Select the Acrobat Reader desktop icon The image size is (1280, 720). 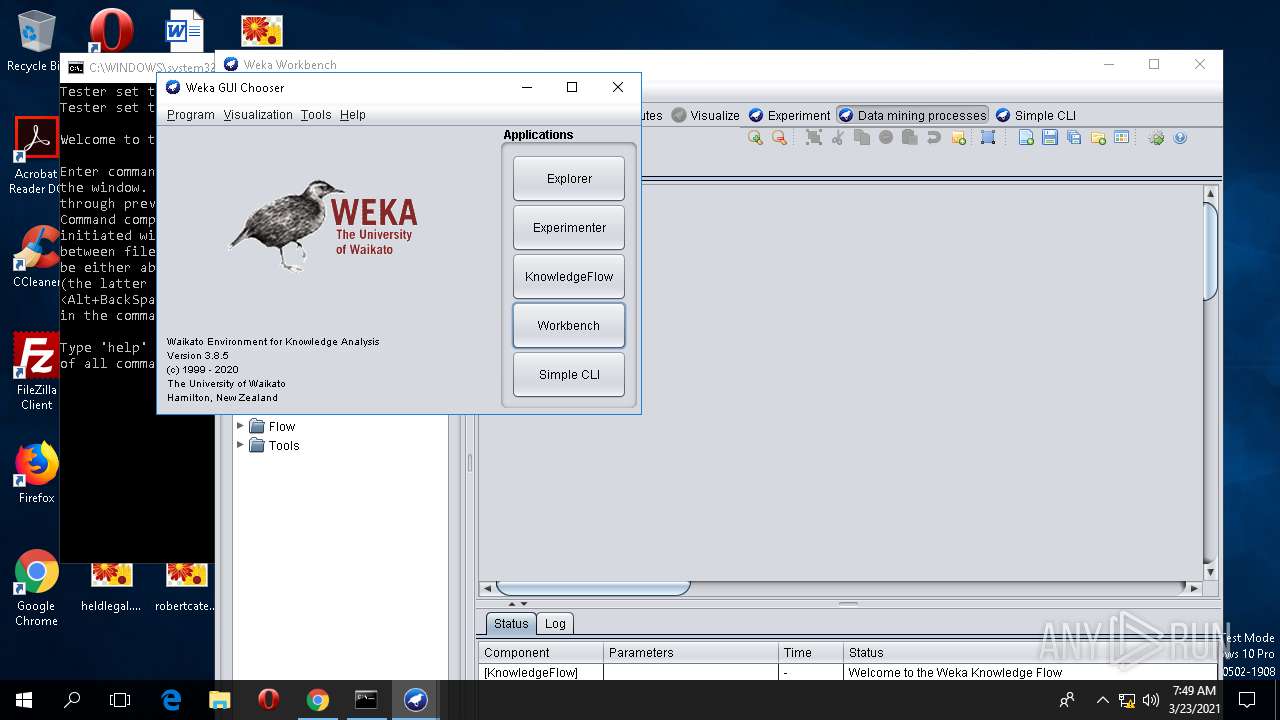point(36,156)
